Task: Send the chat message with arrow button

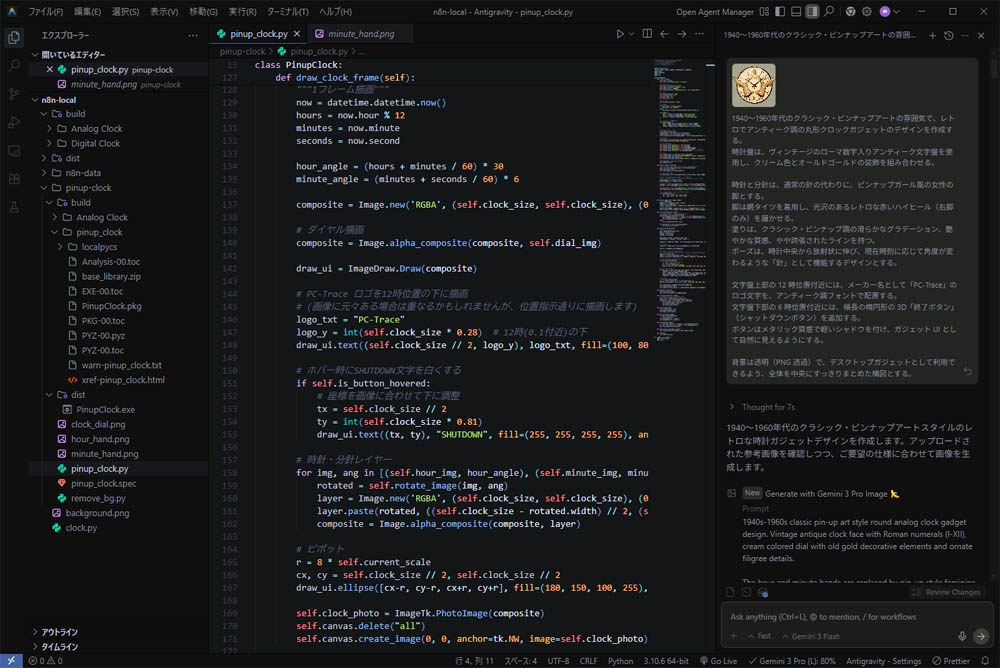Action: [x=981, y=636]
